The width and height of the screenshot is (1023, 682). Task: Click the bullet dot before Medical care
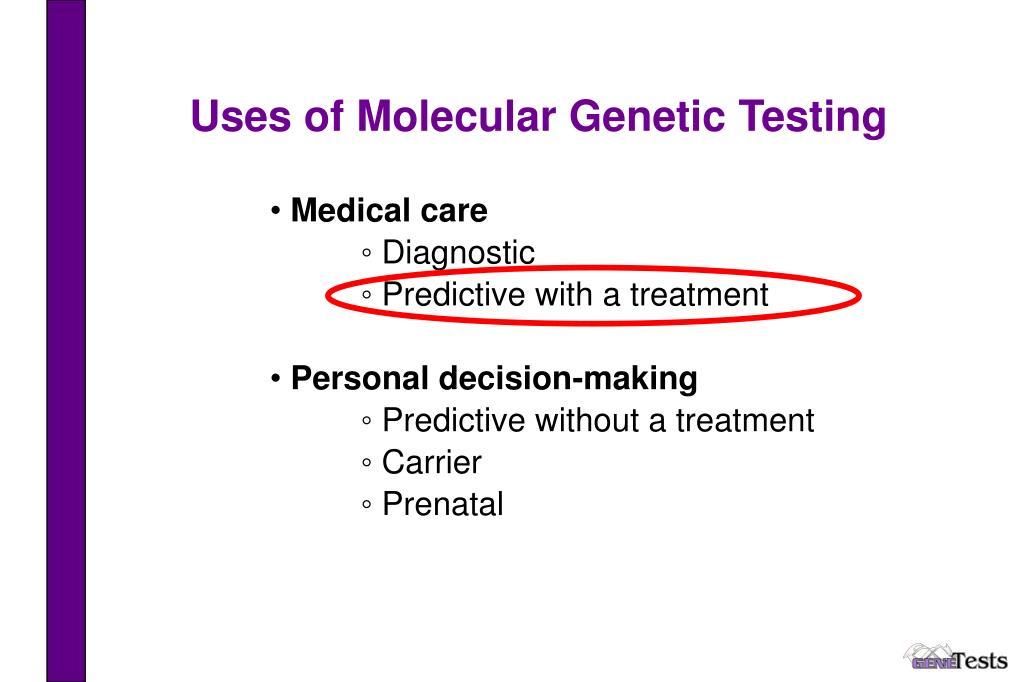(276, 211)
